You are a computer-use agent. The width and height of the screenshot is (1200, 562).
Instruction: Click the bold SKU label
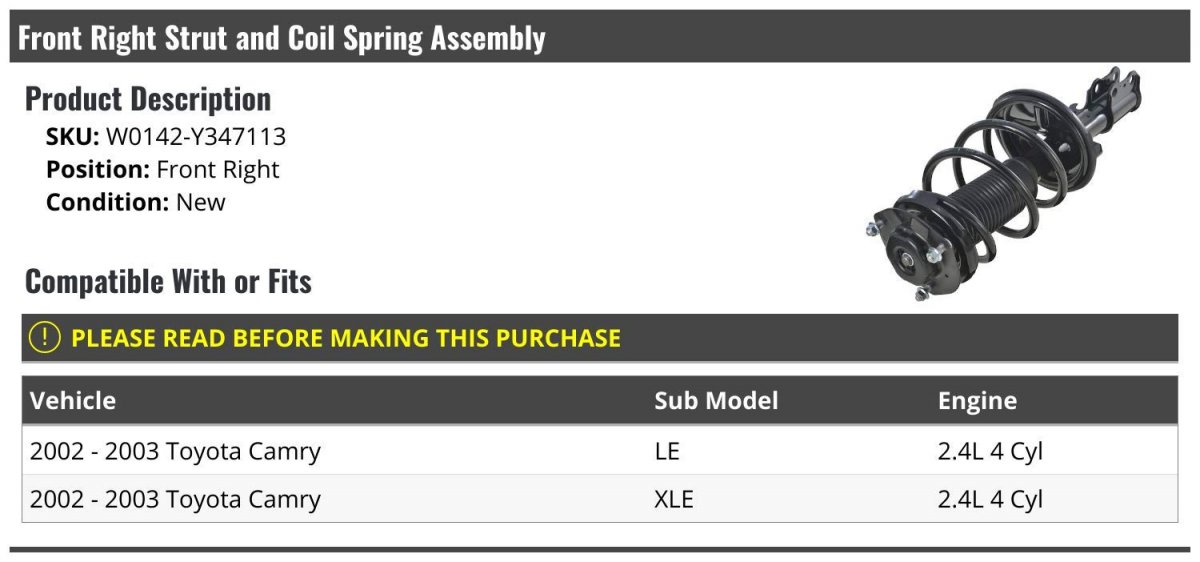pos(72,136)
